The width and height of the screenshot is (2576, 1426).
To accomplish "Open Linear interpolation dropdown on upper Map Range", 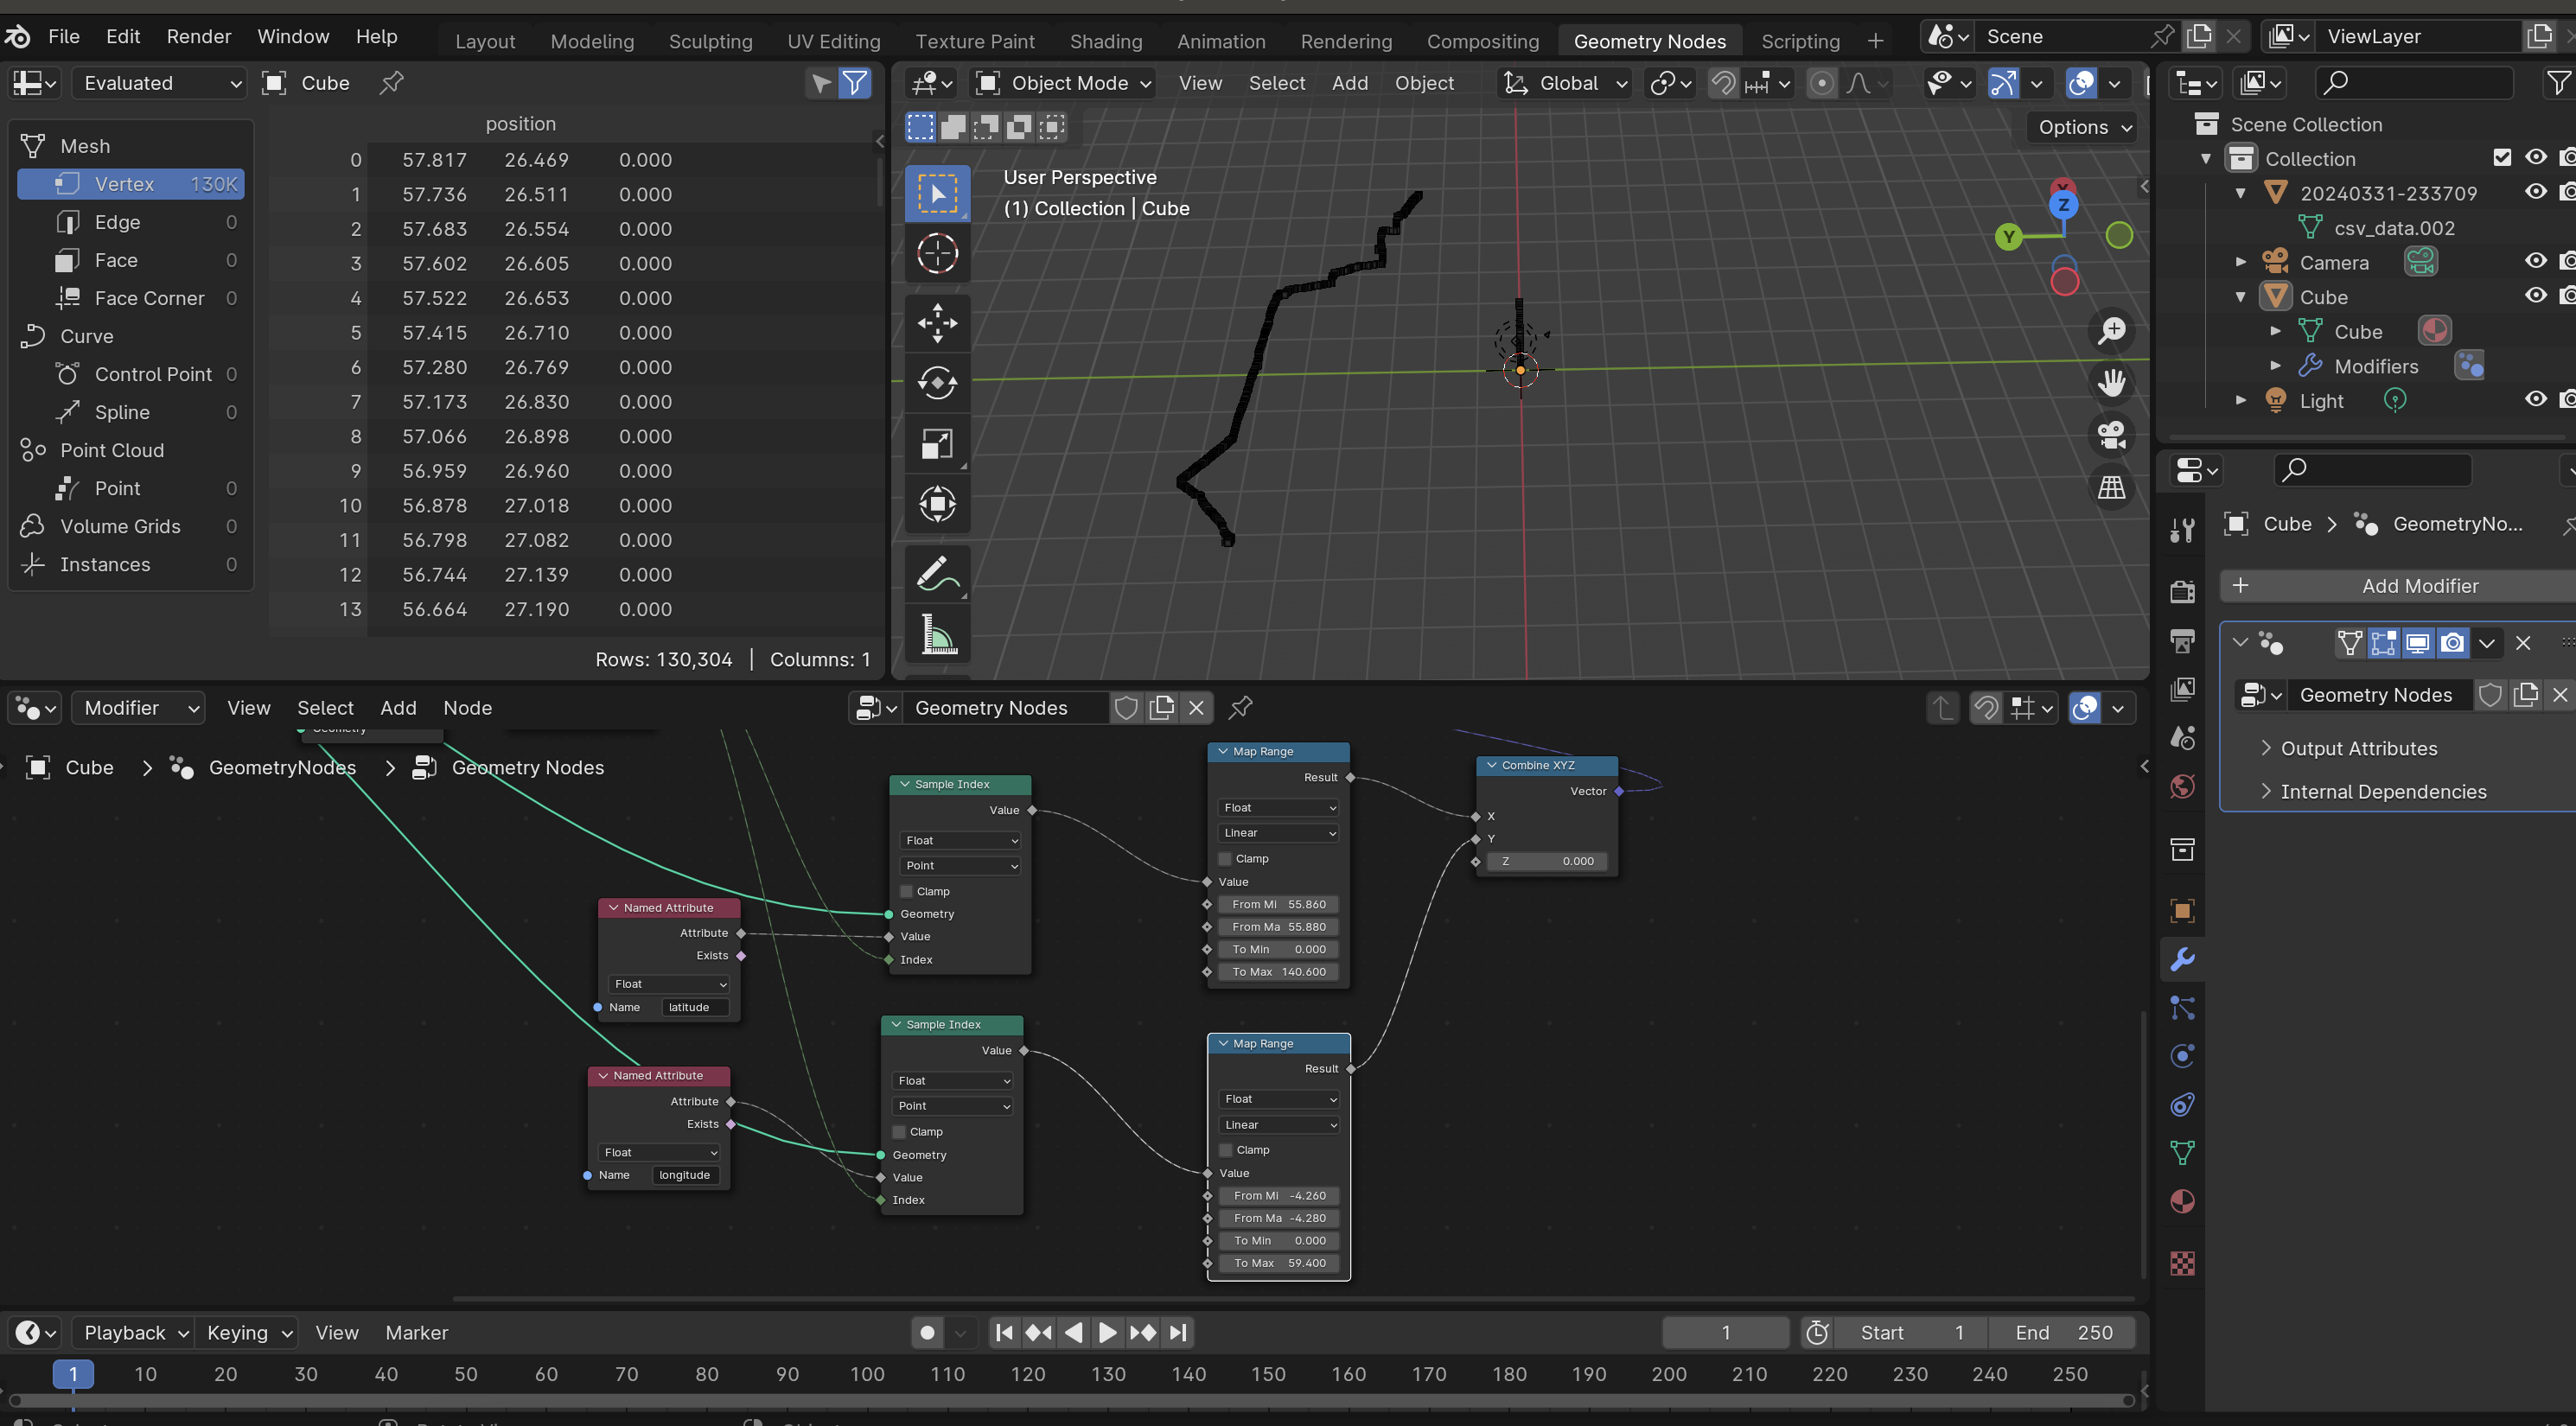I will (1278, 833).
